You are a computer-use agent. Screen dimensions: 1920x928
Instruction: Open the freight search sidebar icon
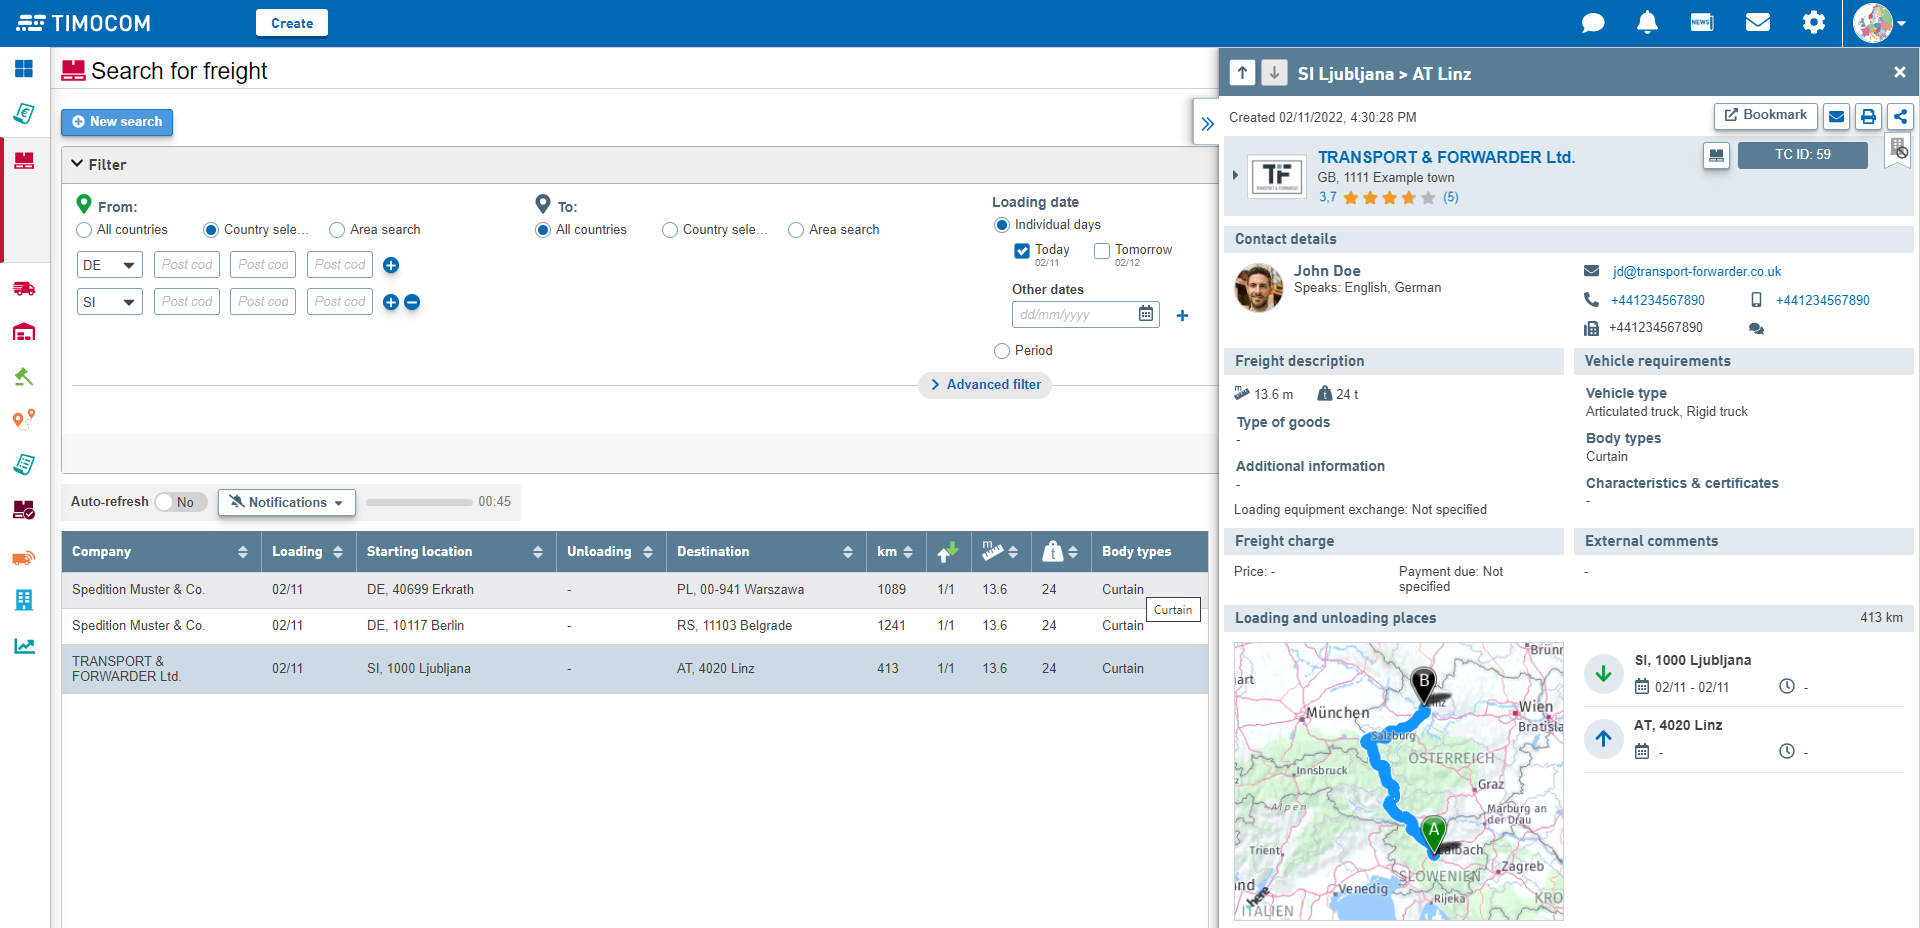[x=24, y=160]
